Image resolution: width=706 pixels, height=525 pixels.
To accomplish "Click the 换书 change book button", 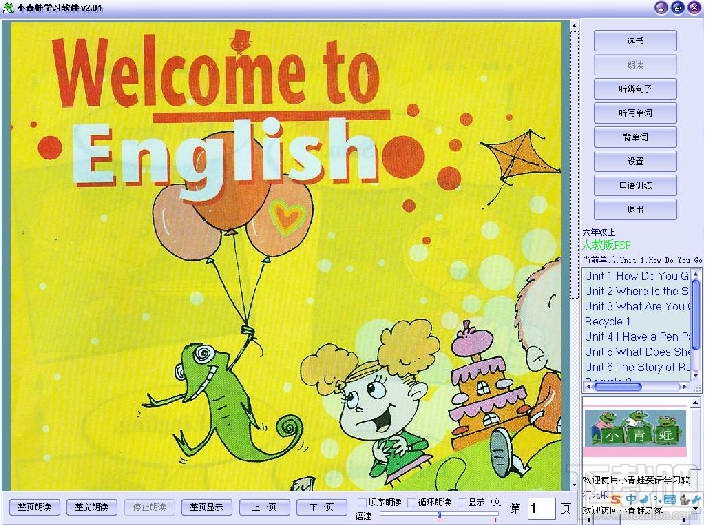I will click(x=635, y=209).
